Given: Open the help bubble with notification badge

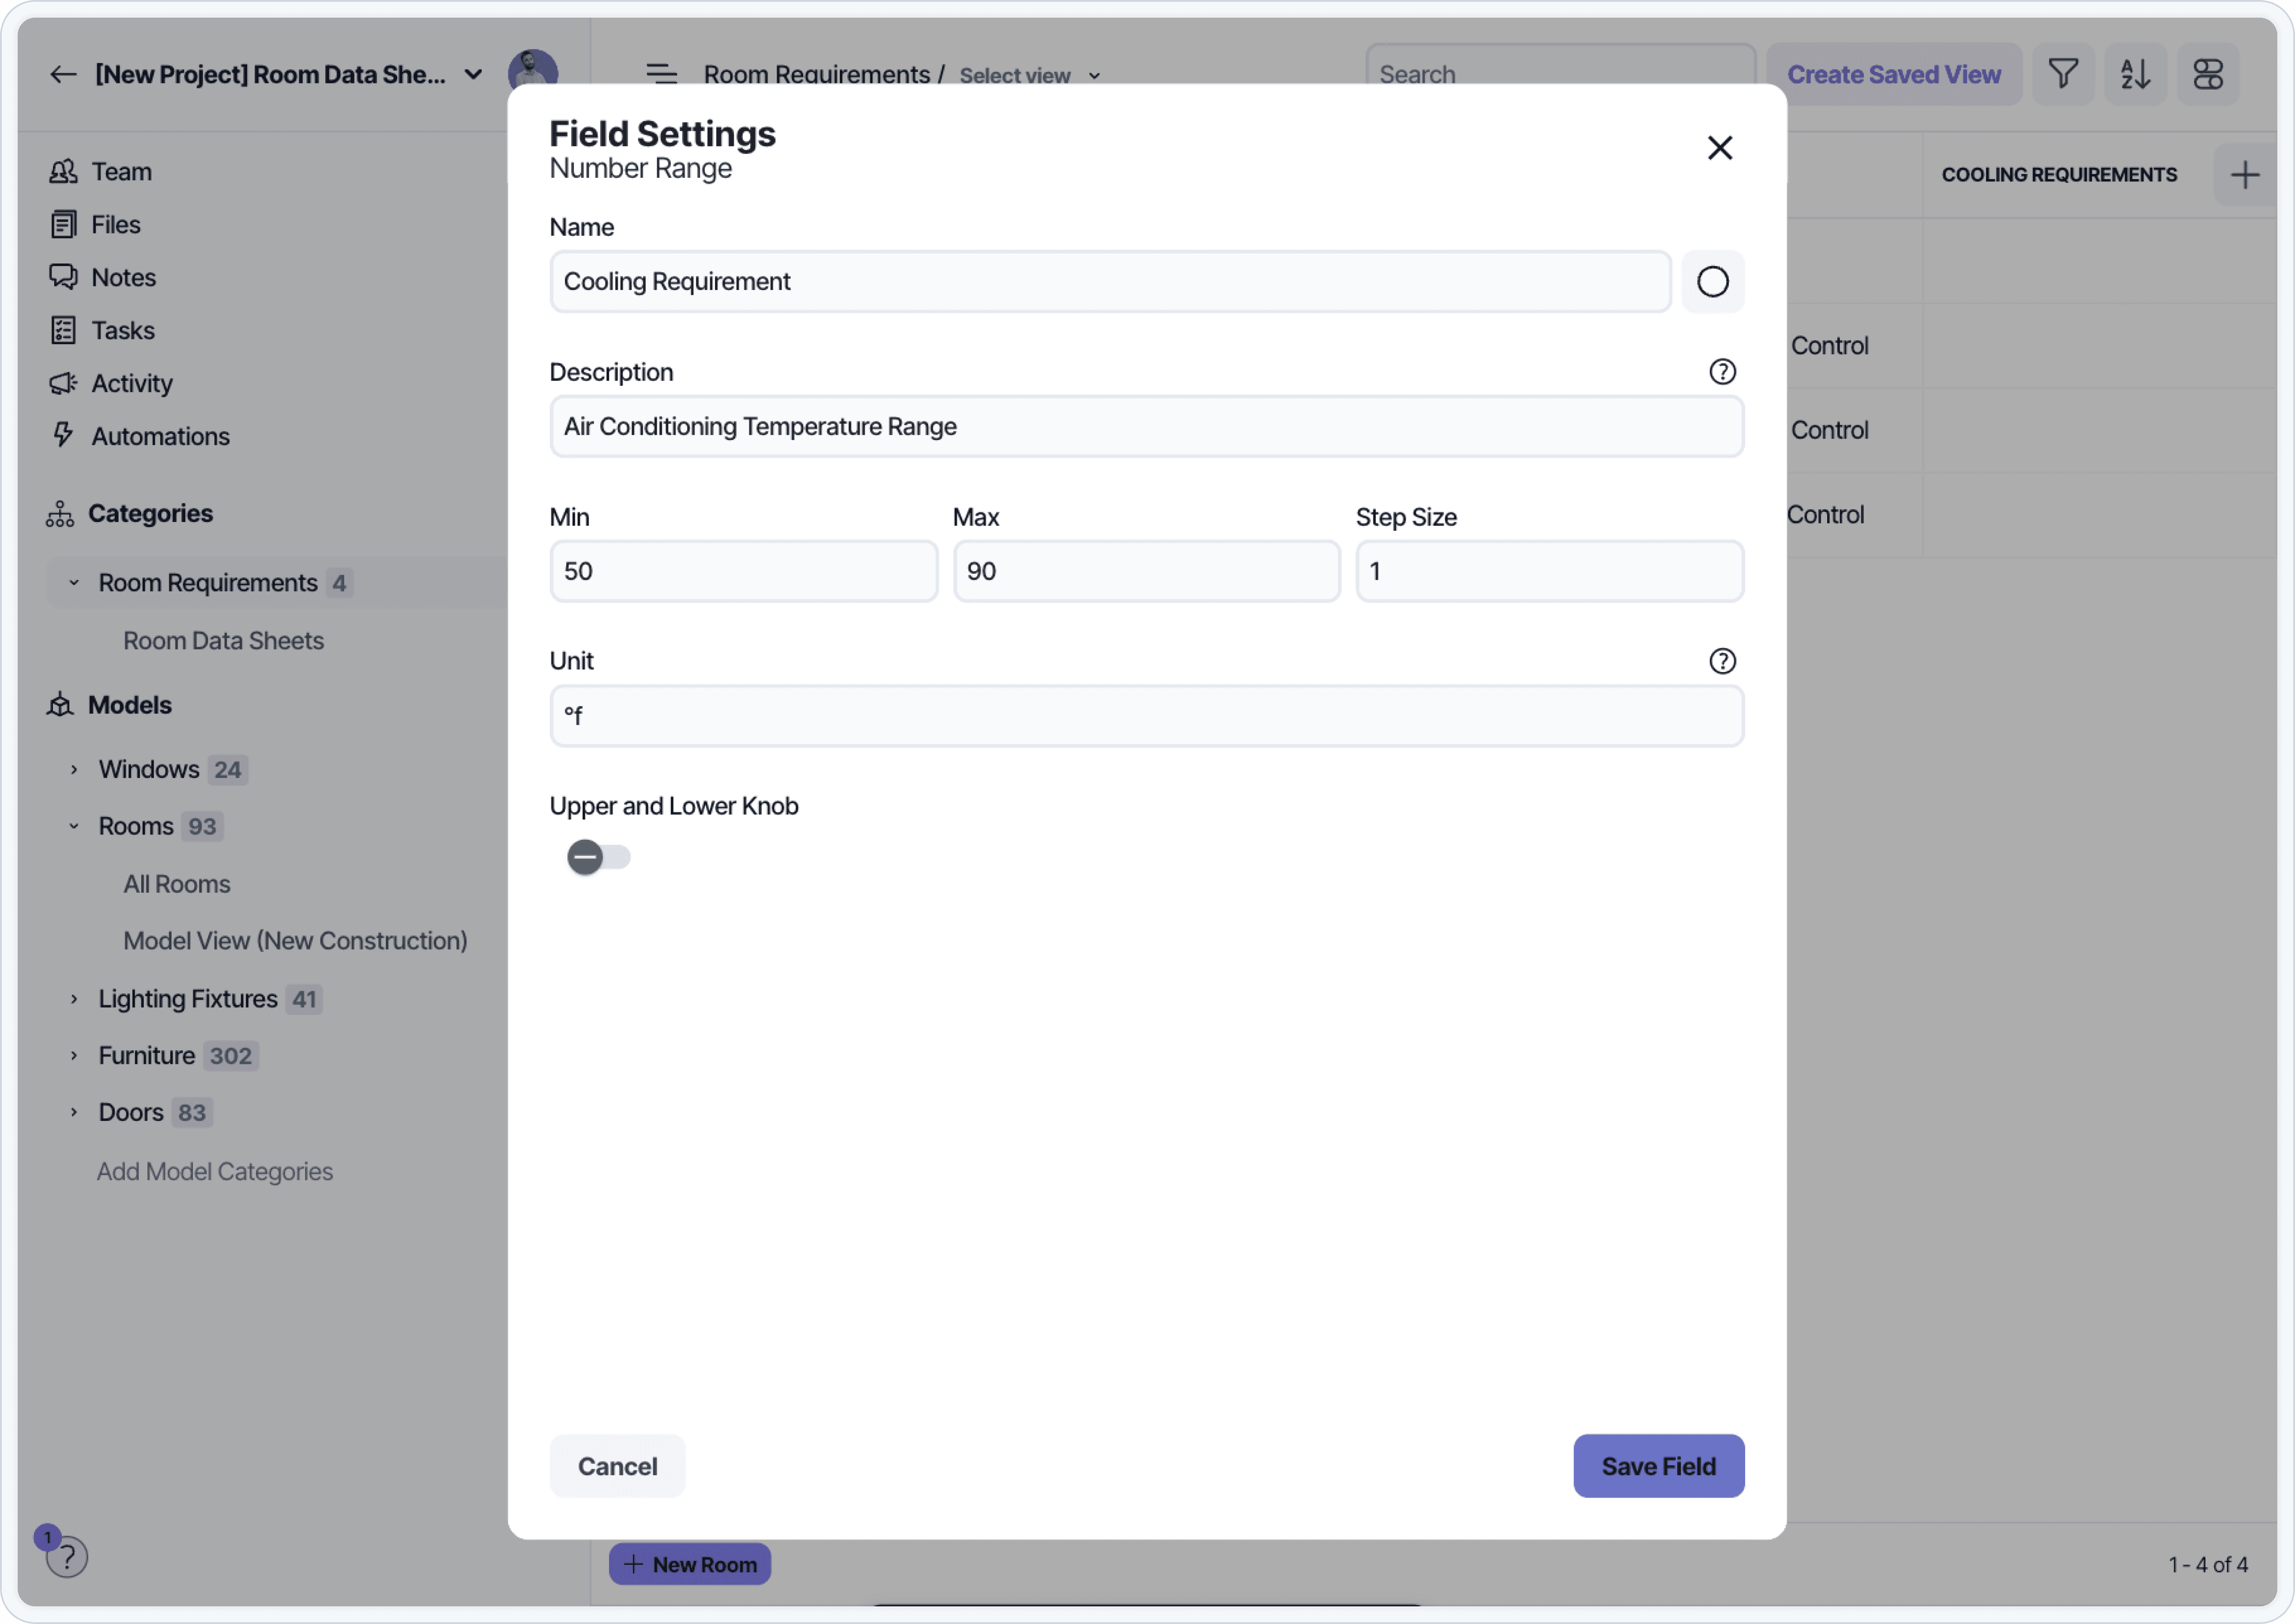Looking at the screenshot, I should click(x=66, y=1556).
